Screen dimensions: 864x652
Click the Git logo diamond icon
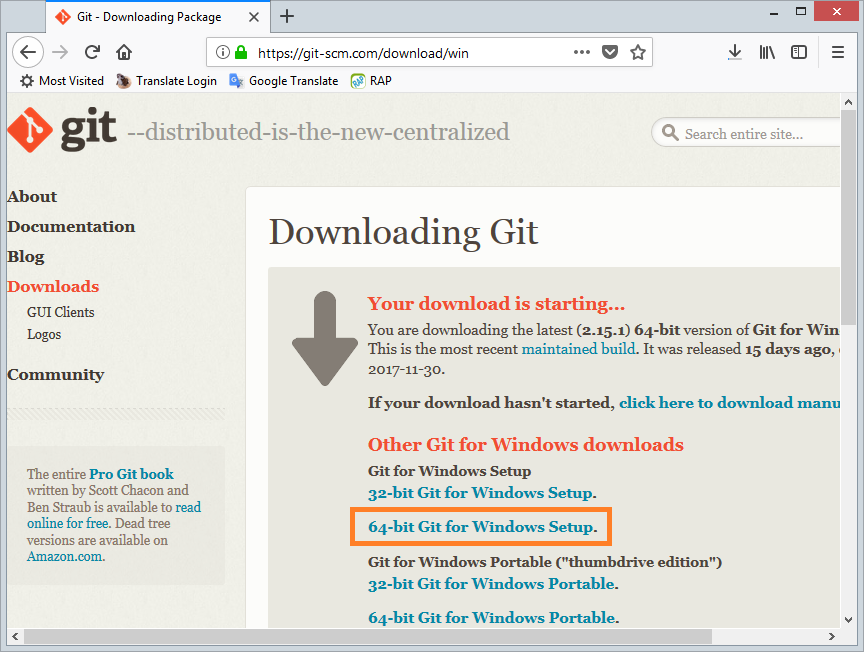pos(30,130)
